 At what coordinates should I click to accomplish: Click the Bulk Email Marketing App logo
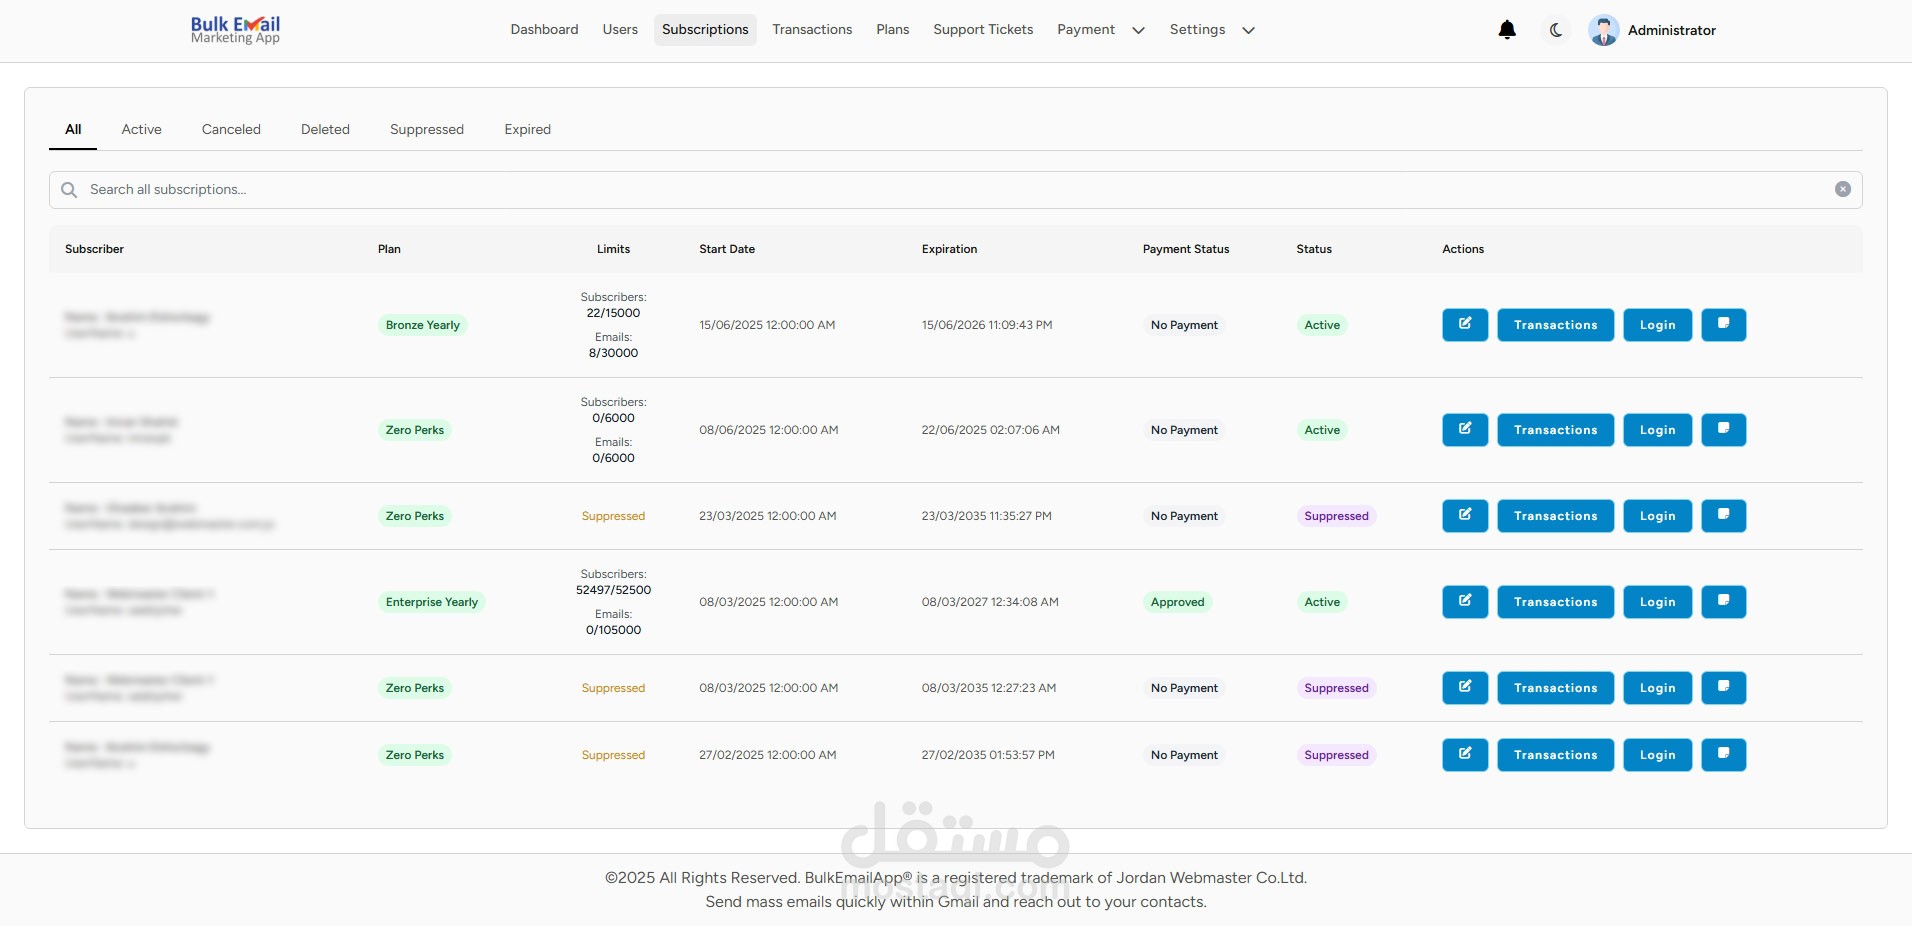pos(235,30)
